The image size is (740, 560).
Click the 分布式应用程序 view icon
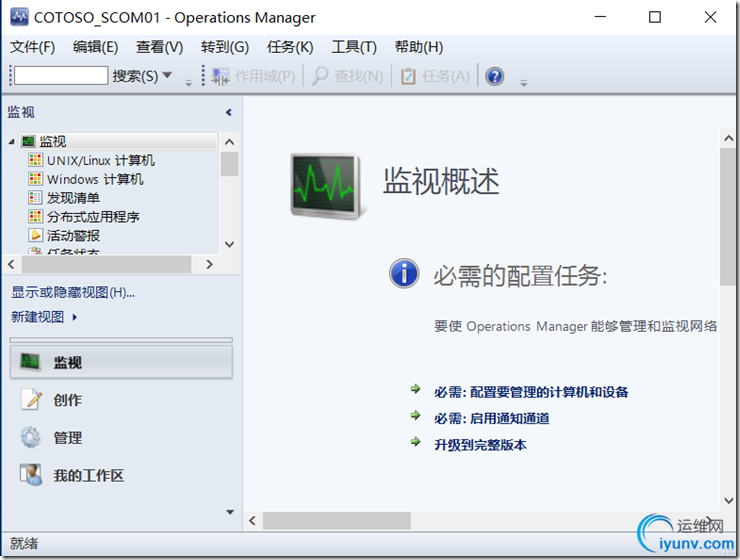35,217
